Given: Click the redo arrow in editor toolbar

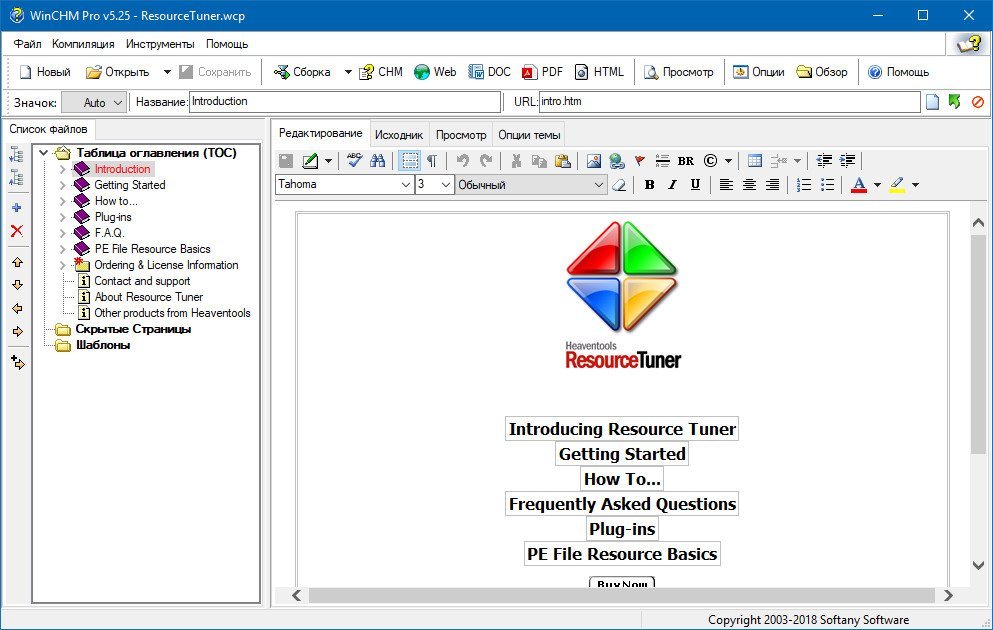Looking at the screenshot, I should pos(486,160).
